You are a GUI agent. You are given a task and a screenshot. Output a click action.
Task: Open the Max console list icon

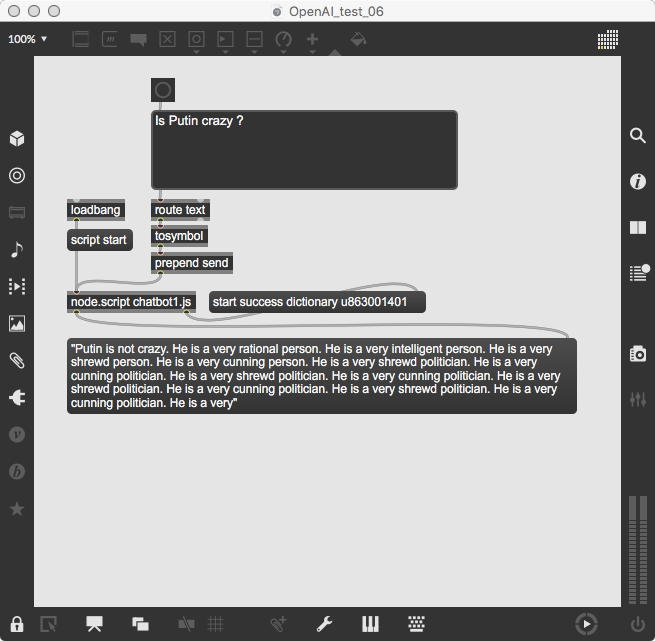click(639, 273)
